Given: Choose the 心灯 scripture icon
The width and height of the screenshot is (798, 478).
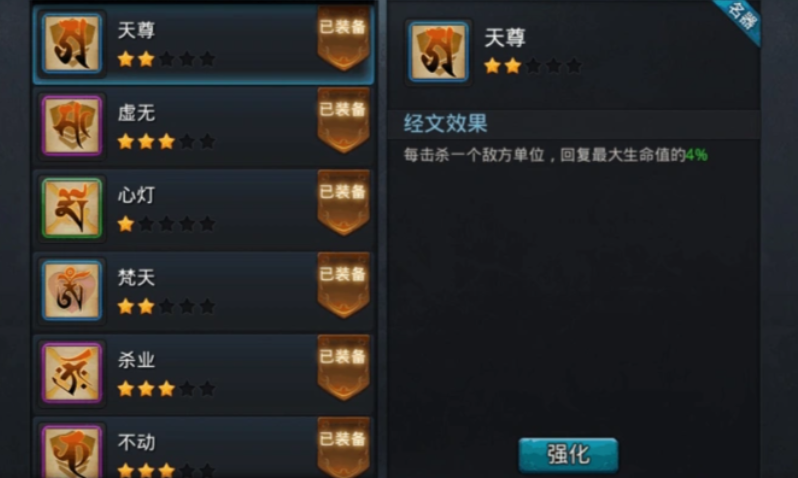Looking at the screenshot, I should 72,208.
